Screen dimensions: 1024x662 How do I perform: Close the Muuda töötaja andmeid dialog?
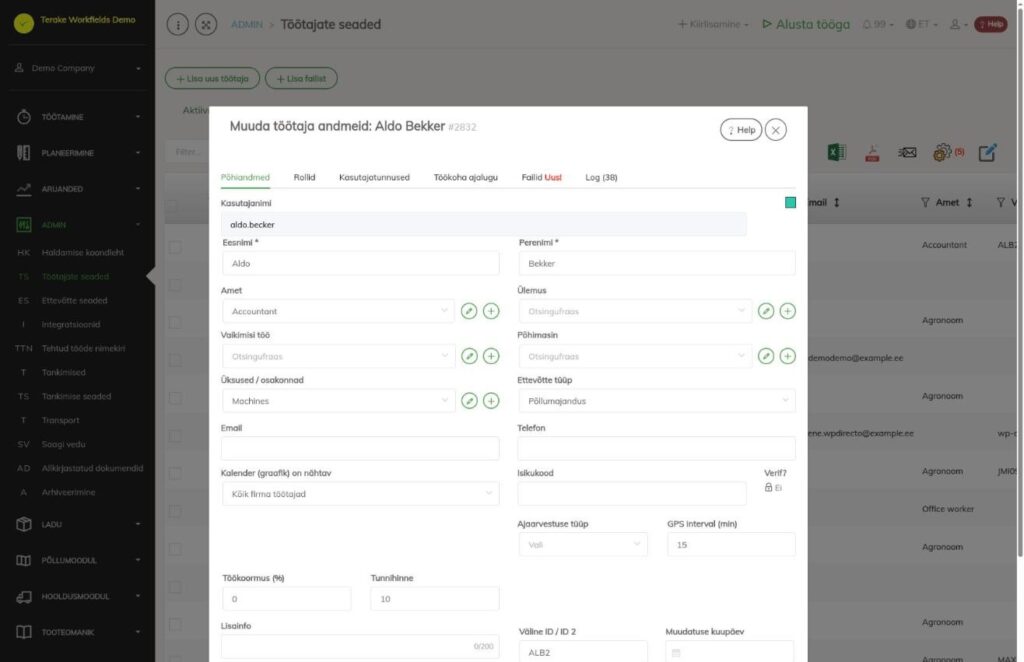pos(776,130)
